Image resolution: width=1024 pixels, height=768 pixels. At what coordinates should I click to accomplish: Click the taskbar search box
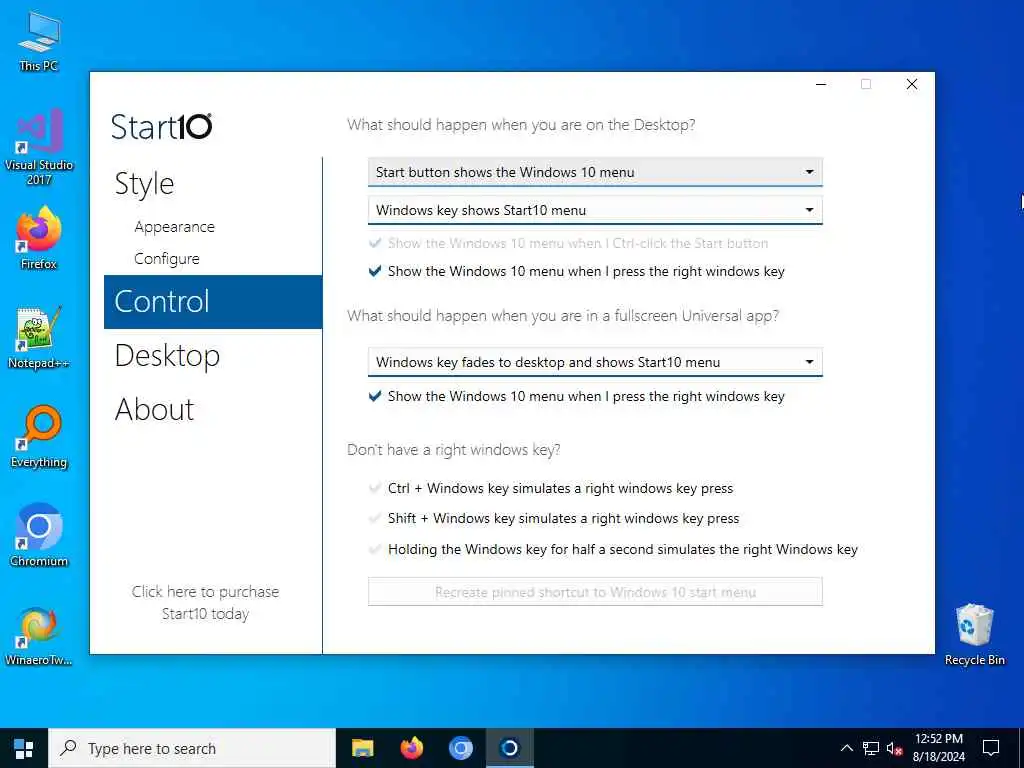pos(192,748)
